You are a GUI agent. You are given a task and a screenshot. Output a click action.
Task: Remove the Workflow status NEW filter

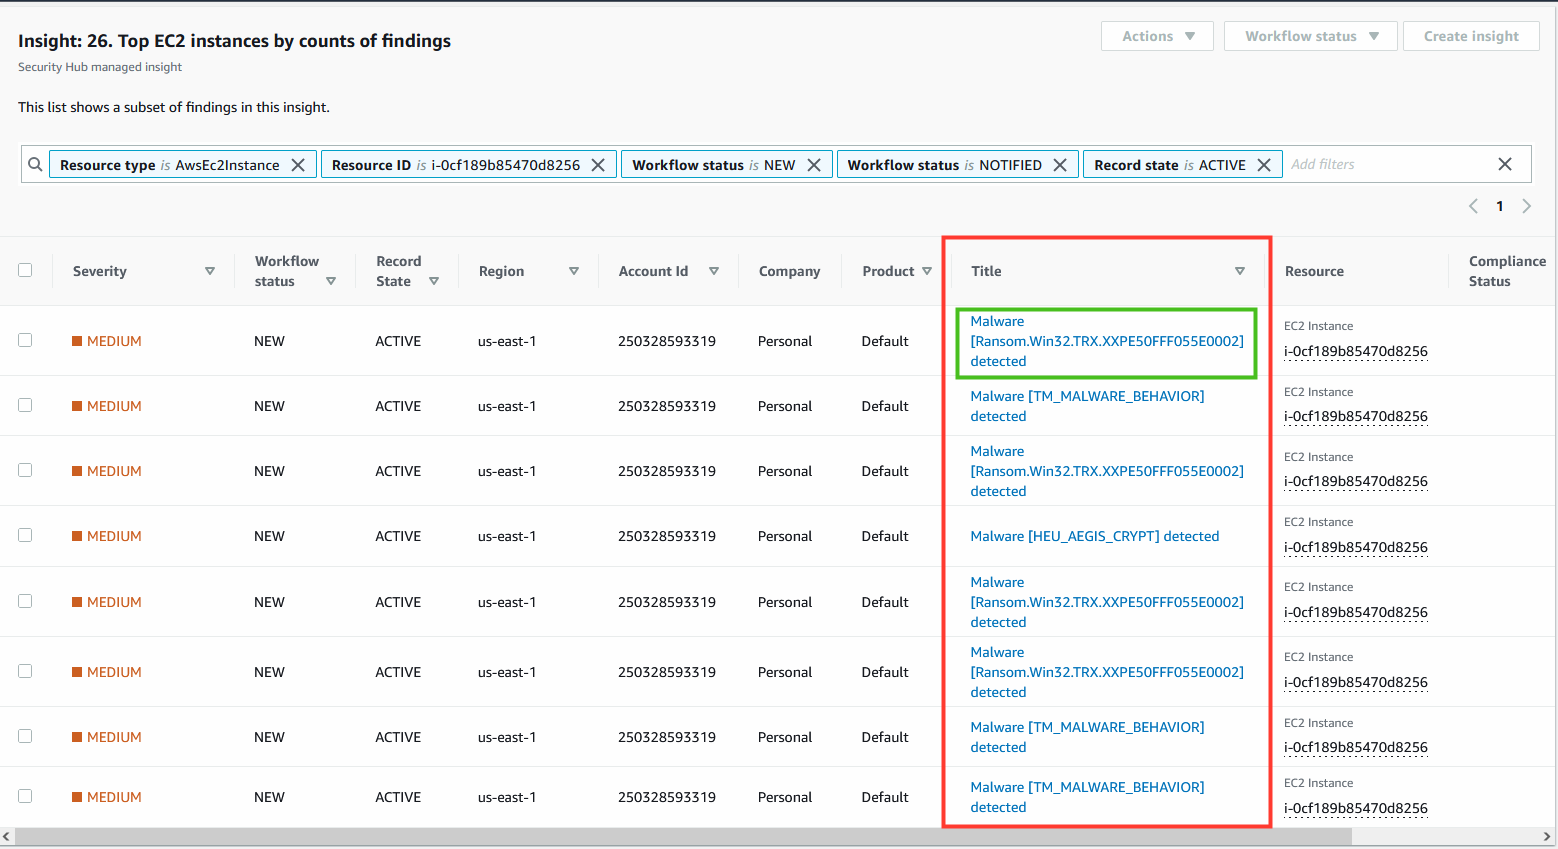814,165
